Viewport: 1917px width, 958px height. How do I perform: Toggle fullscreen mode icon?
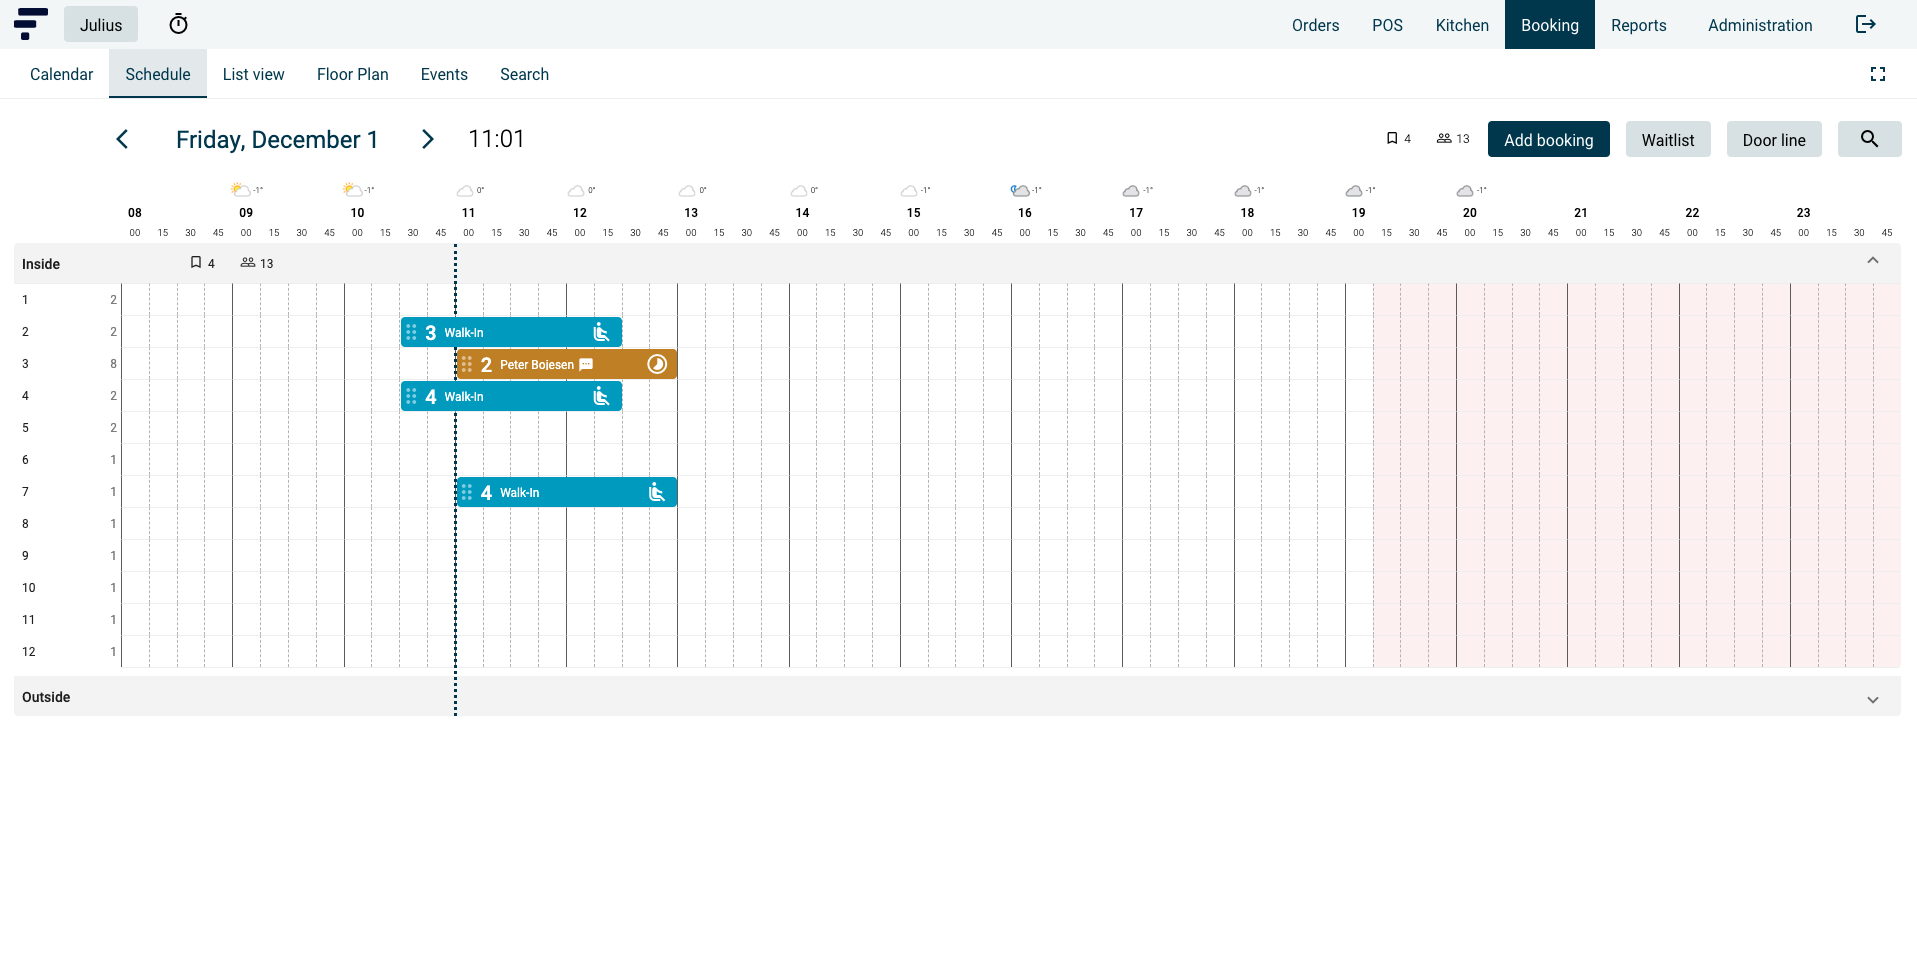[x=1877, y=74]
